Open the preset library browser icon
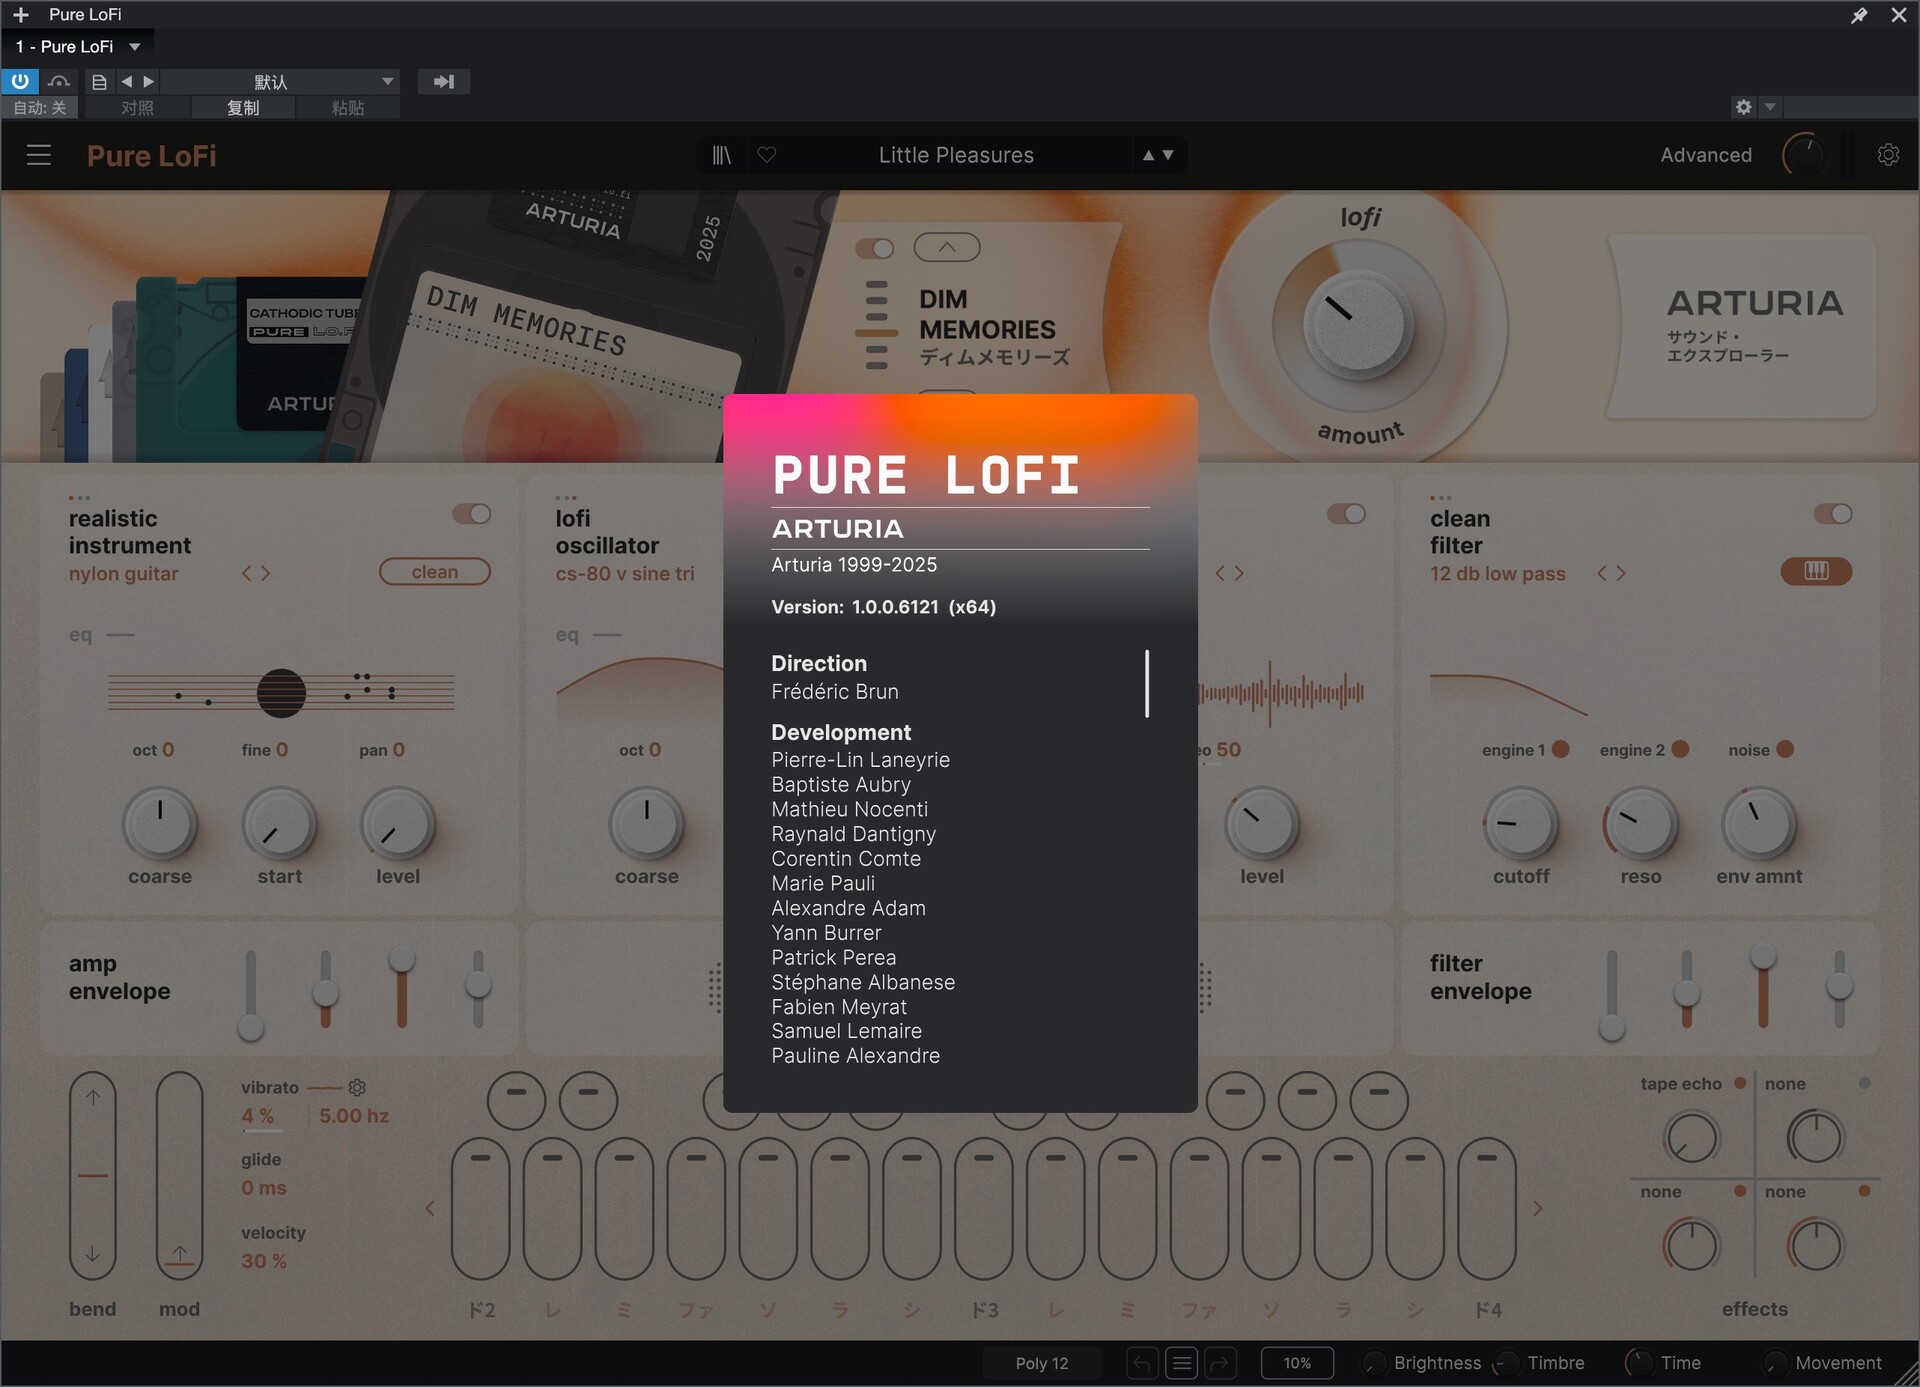This screenshot has width=1920, height=1387. point(722,155)
